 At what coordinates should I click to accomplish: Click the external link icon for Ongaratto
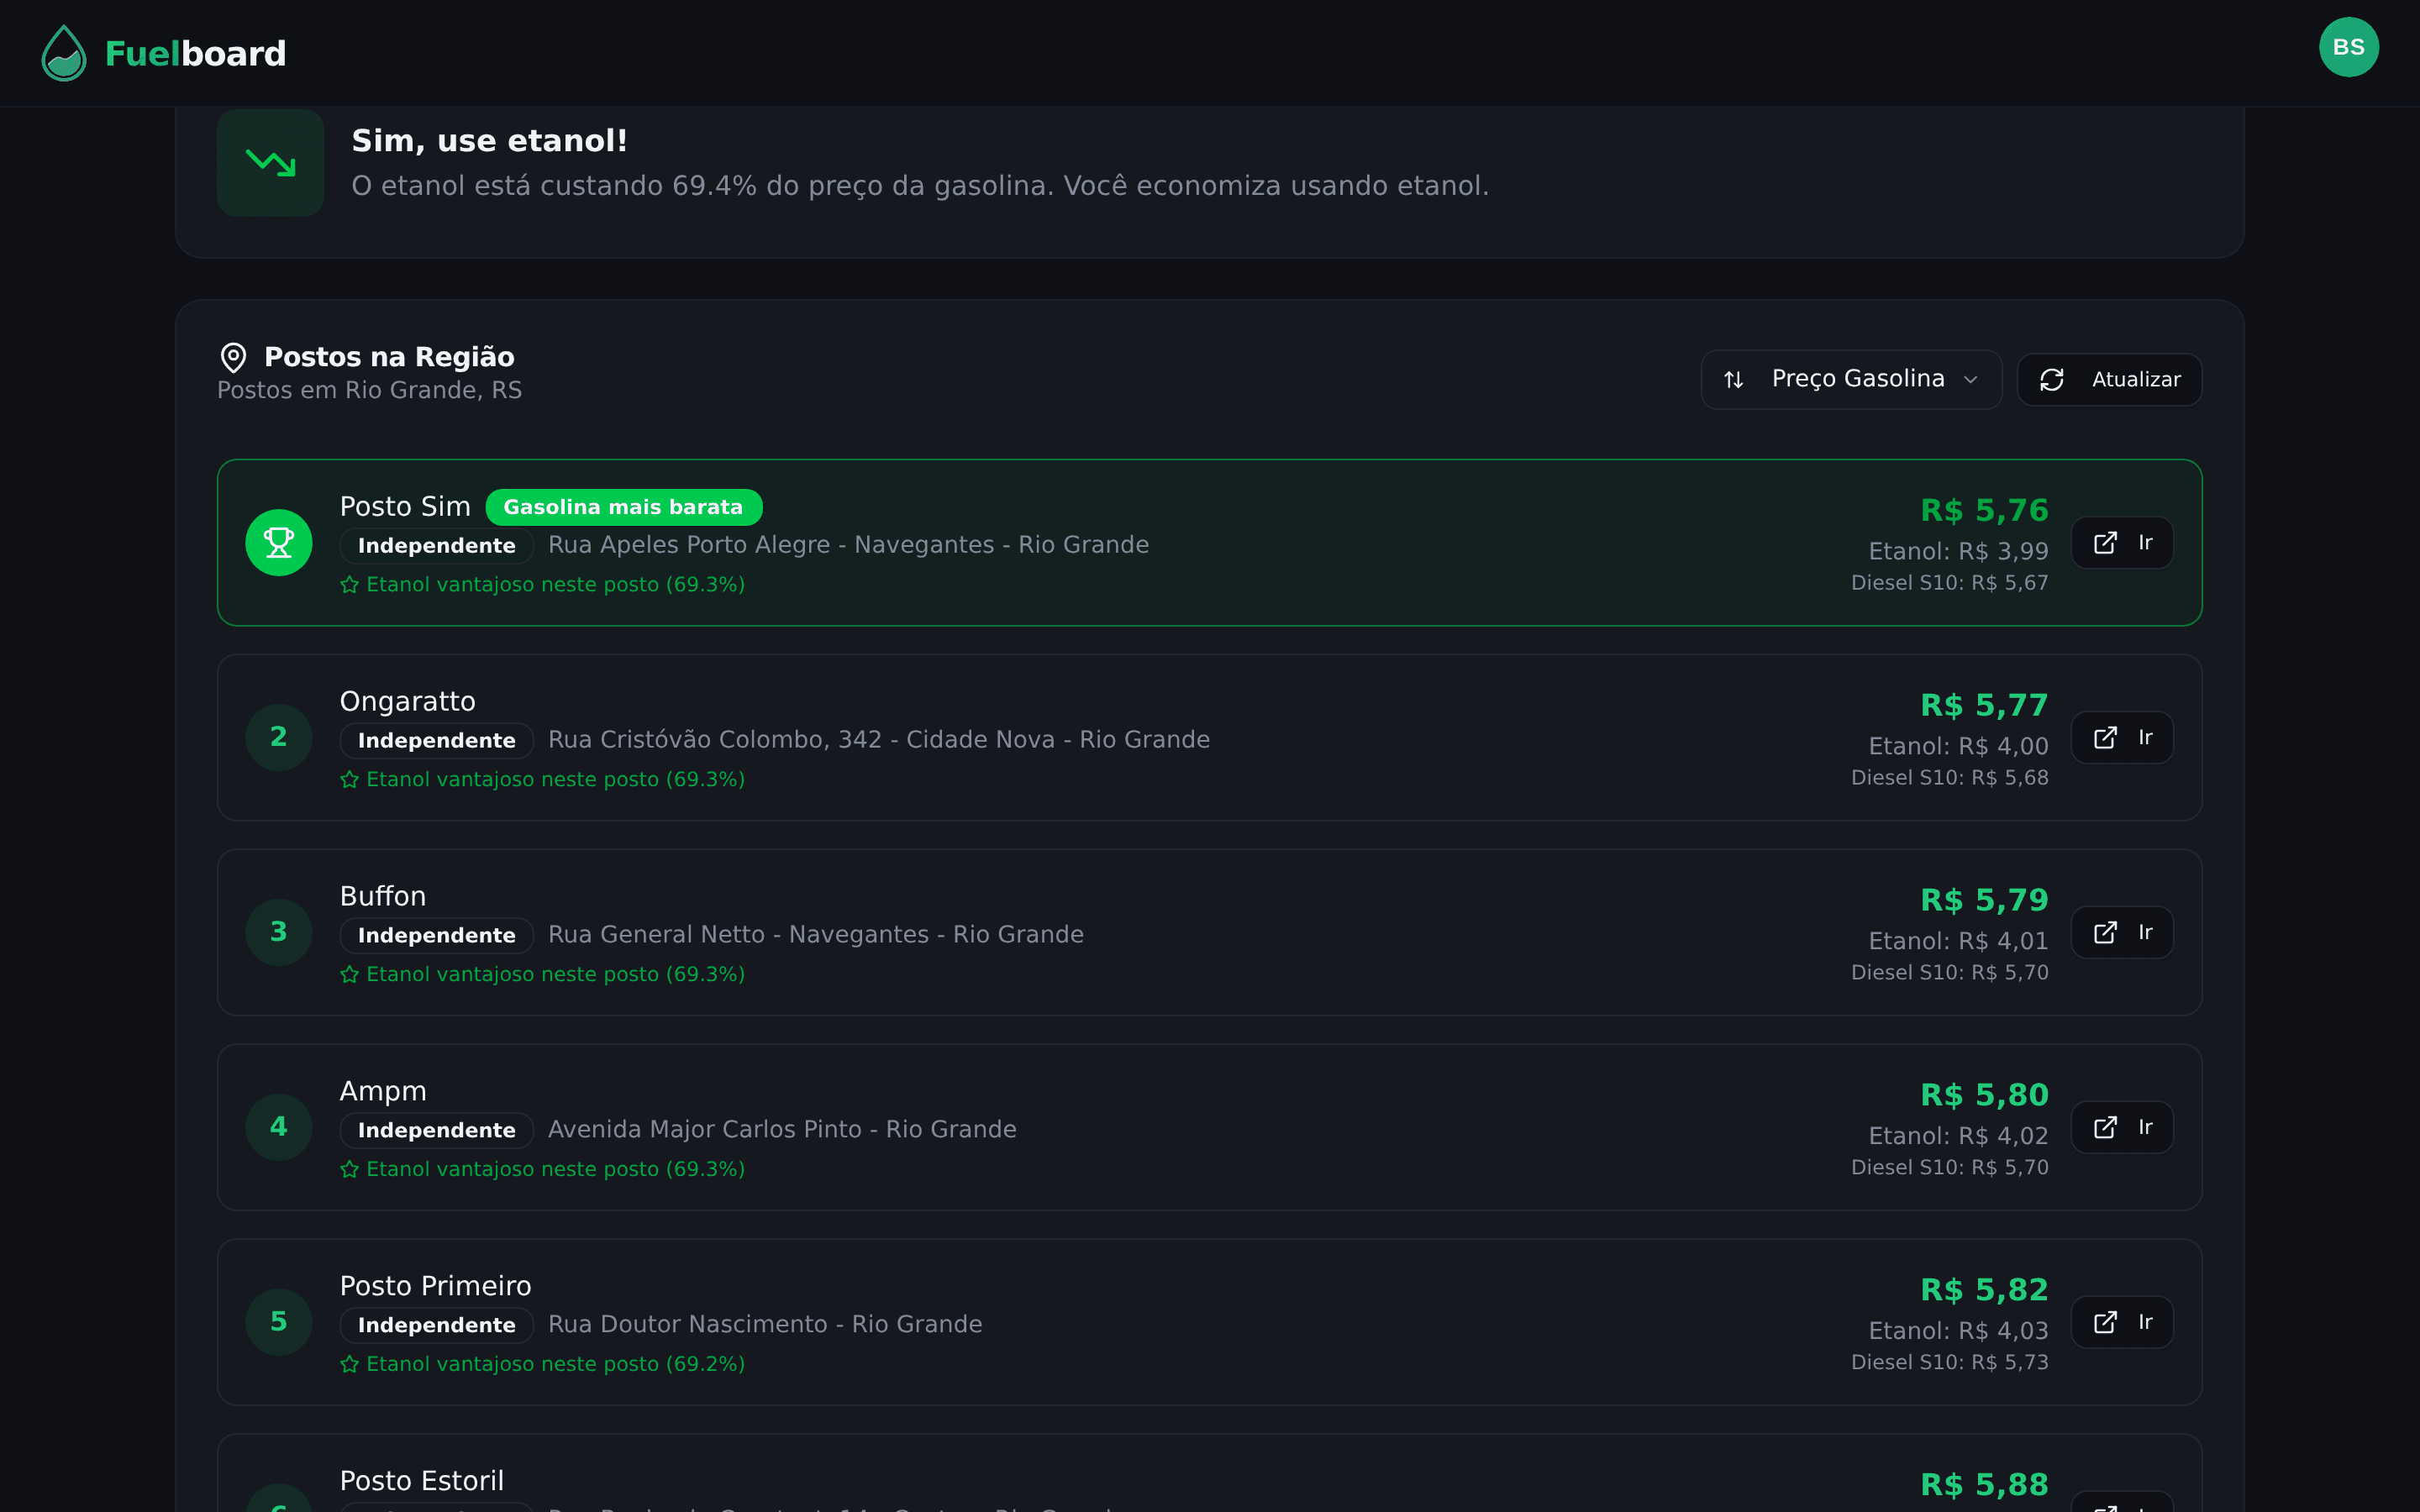tap(2104, 738)
